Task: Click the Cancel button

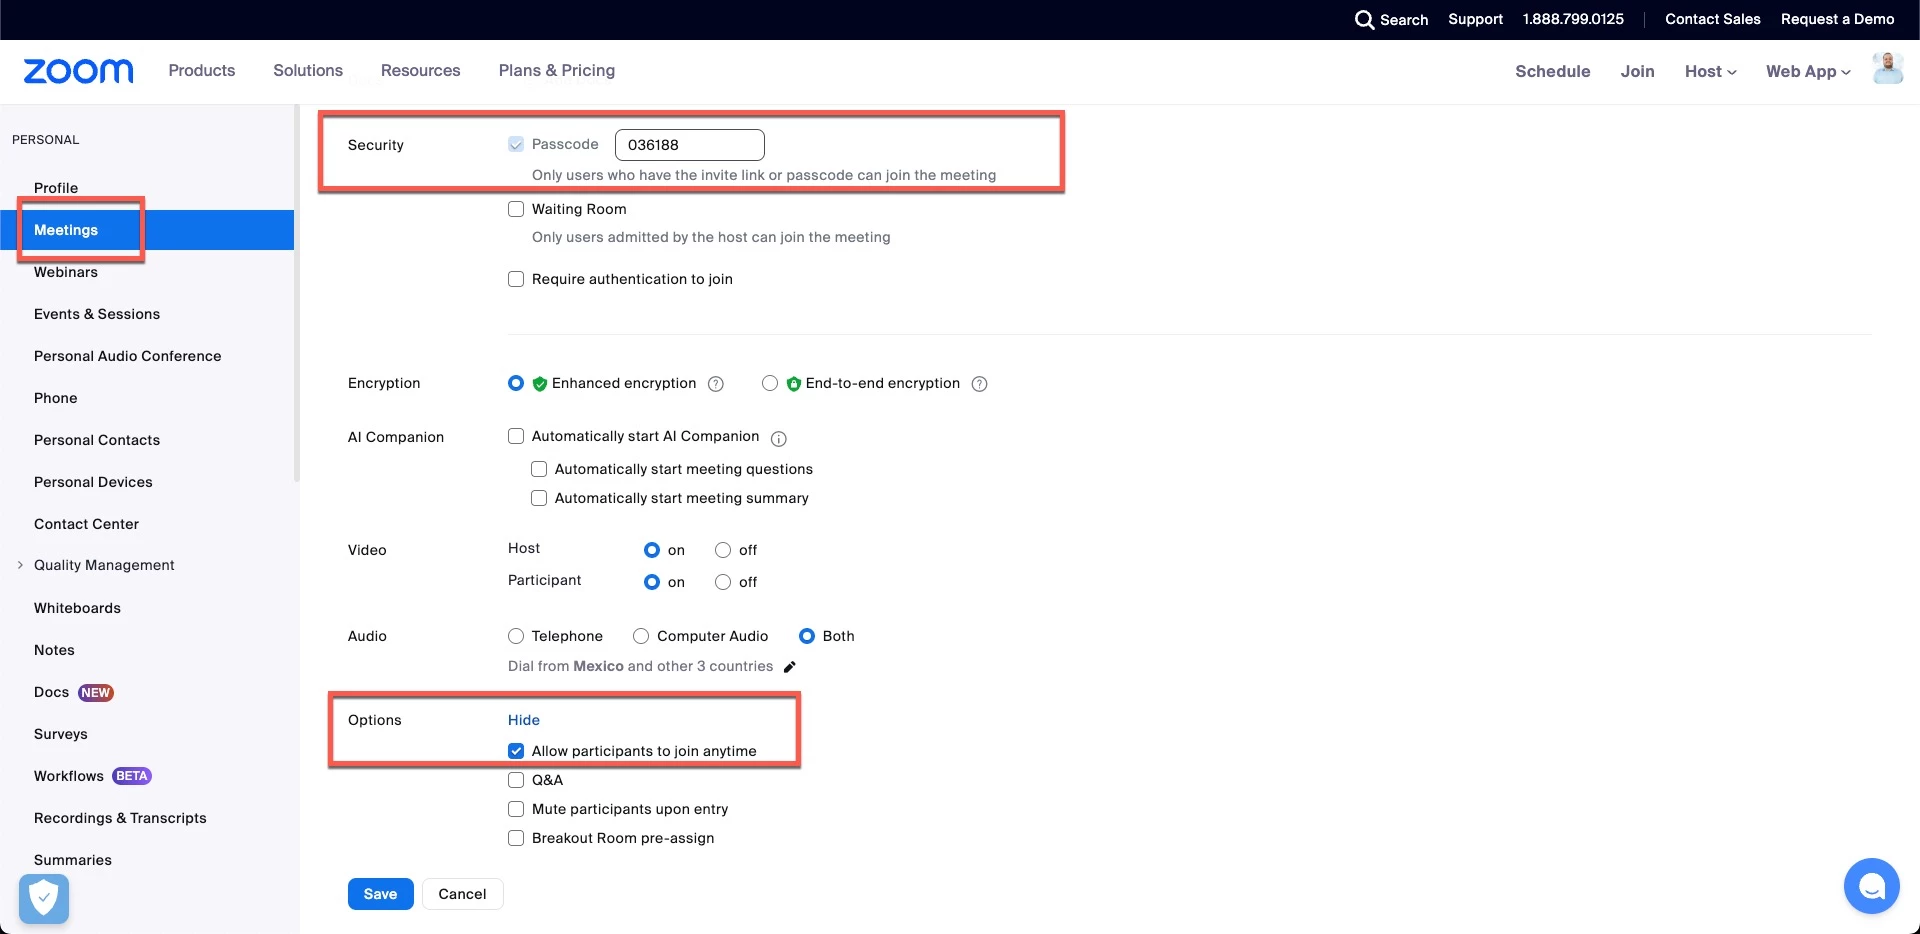Action: point(462,894)
